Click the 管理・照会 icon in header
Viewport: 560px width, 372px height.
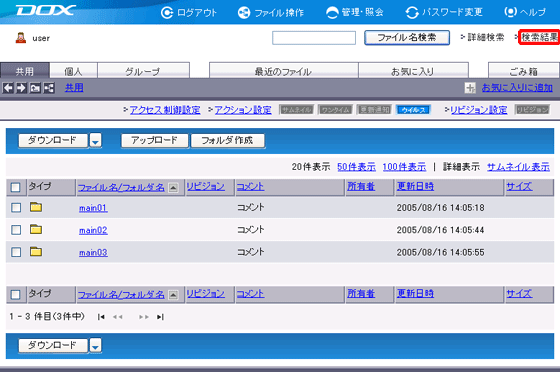click(332, 13)
